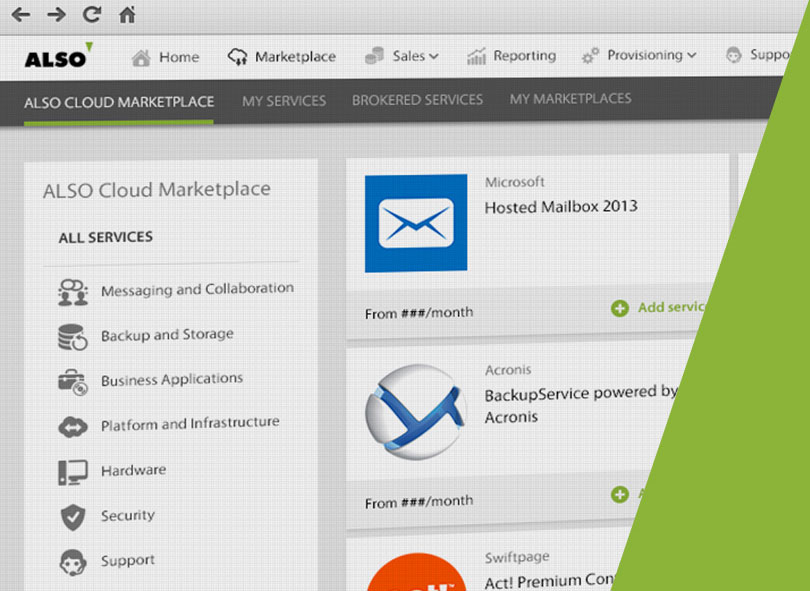810x591 pixels.
Task: Click Acronis From ###/month price
Action: (x=419, y=502)
